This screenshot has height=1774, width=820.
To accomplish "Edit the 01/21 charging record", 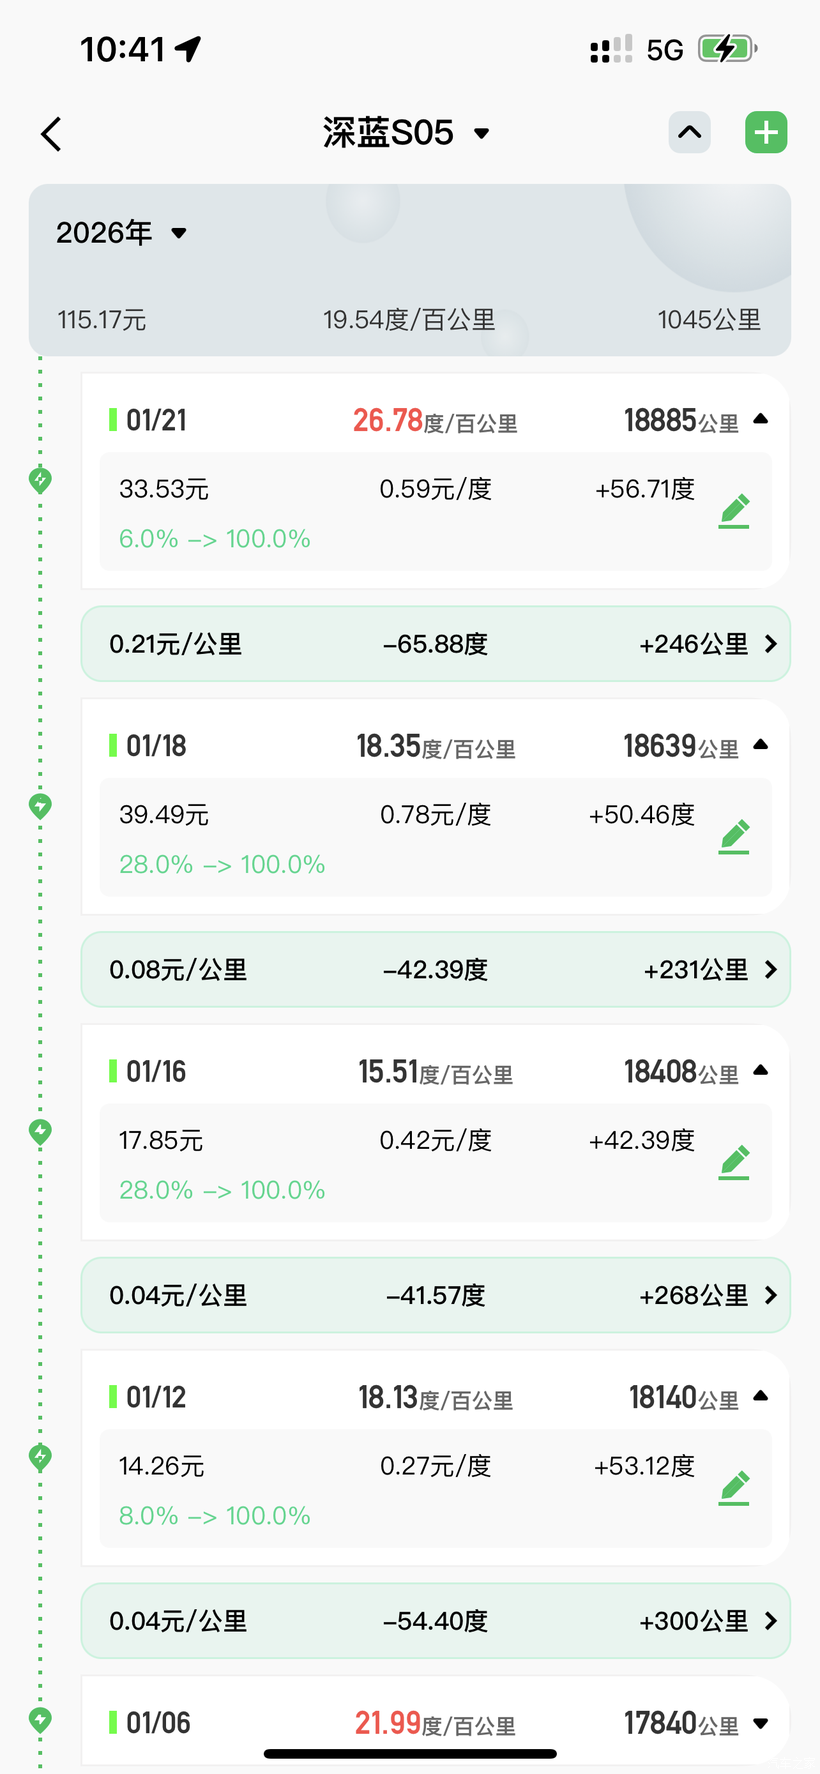I will pos(734,511).
